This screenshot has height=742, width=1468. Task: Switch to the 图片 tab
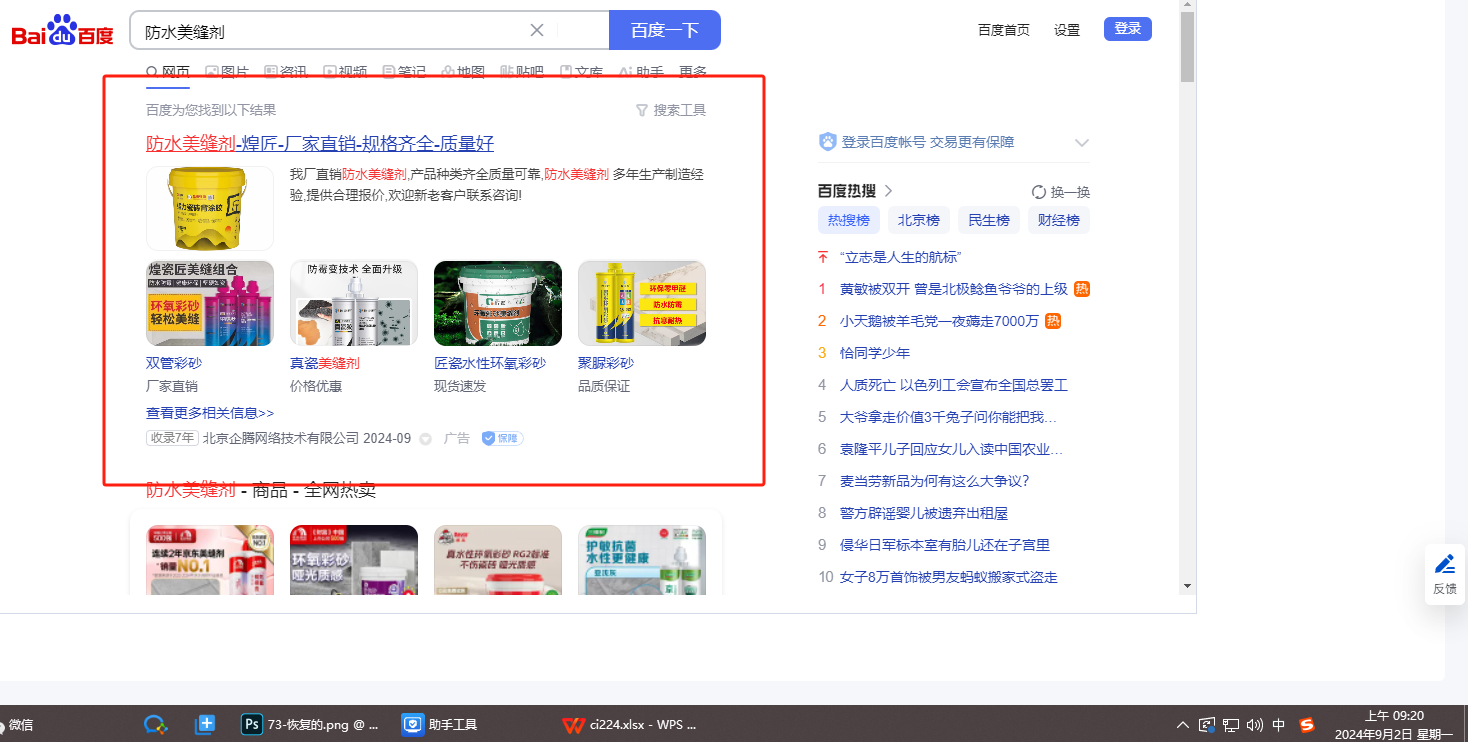227,72
